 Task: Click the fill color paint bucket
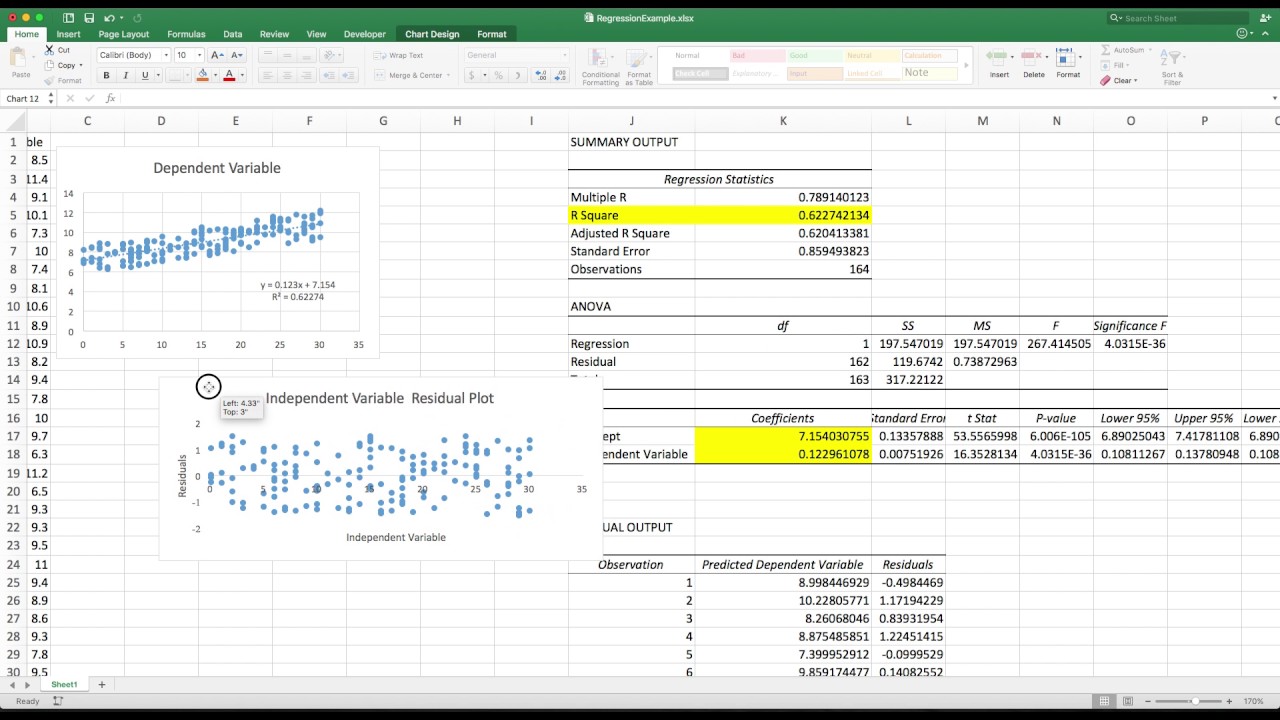[202, 75]
